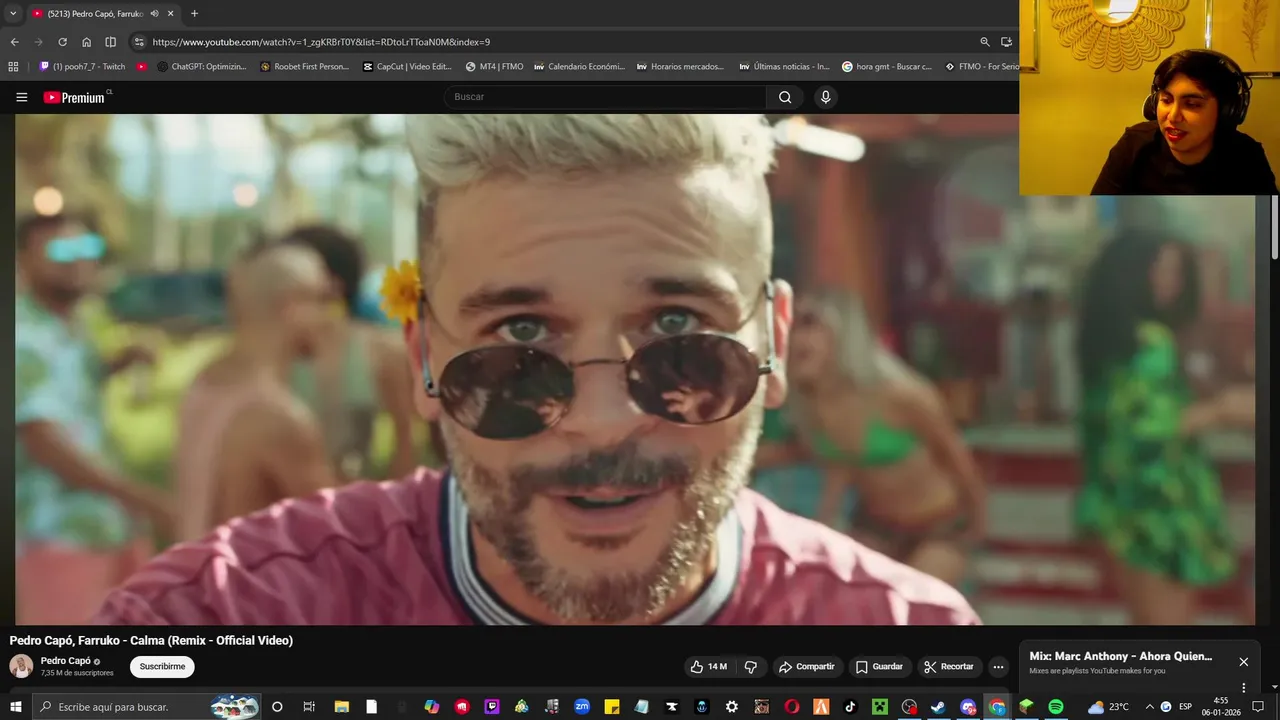Go to YouTube Premium home logo
Viewport: 1280px width, 720px height.
click(x=76, y=97)
